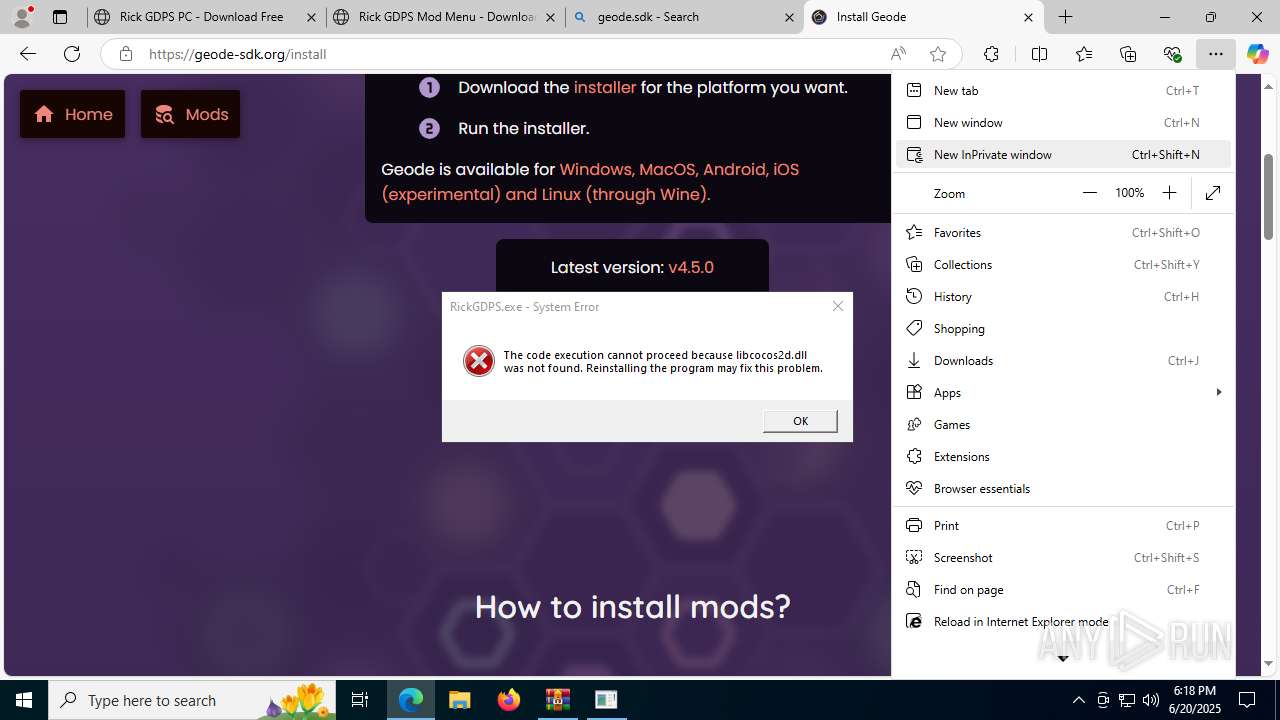Open the Copilot sidebar icon

[1258, 54]
